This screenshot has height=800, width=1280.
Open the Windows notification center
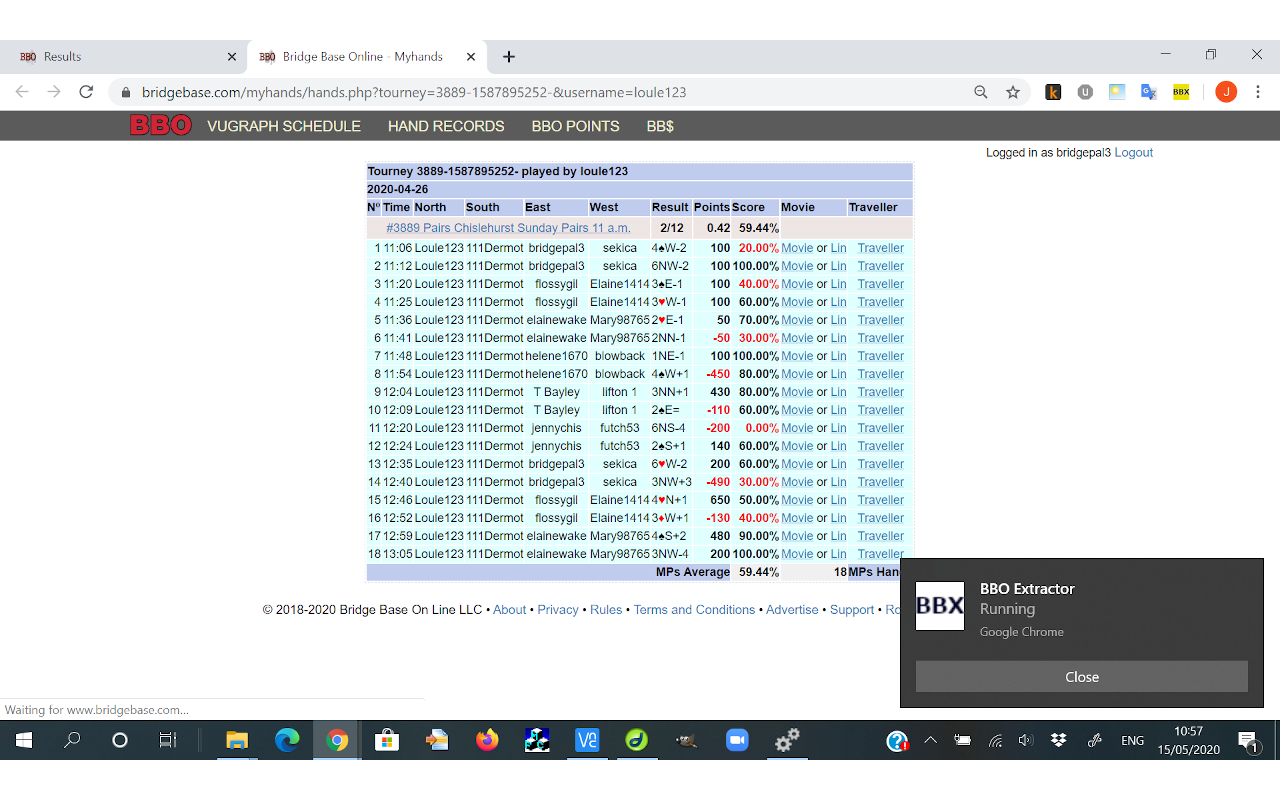tap(1248, 741)
